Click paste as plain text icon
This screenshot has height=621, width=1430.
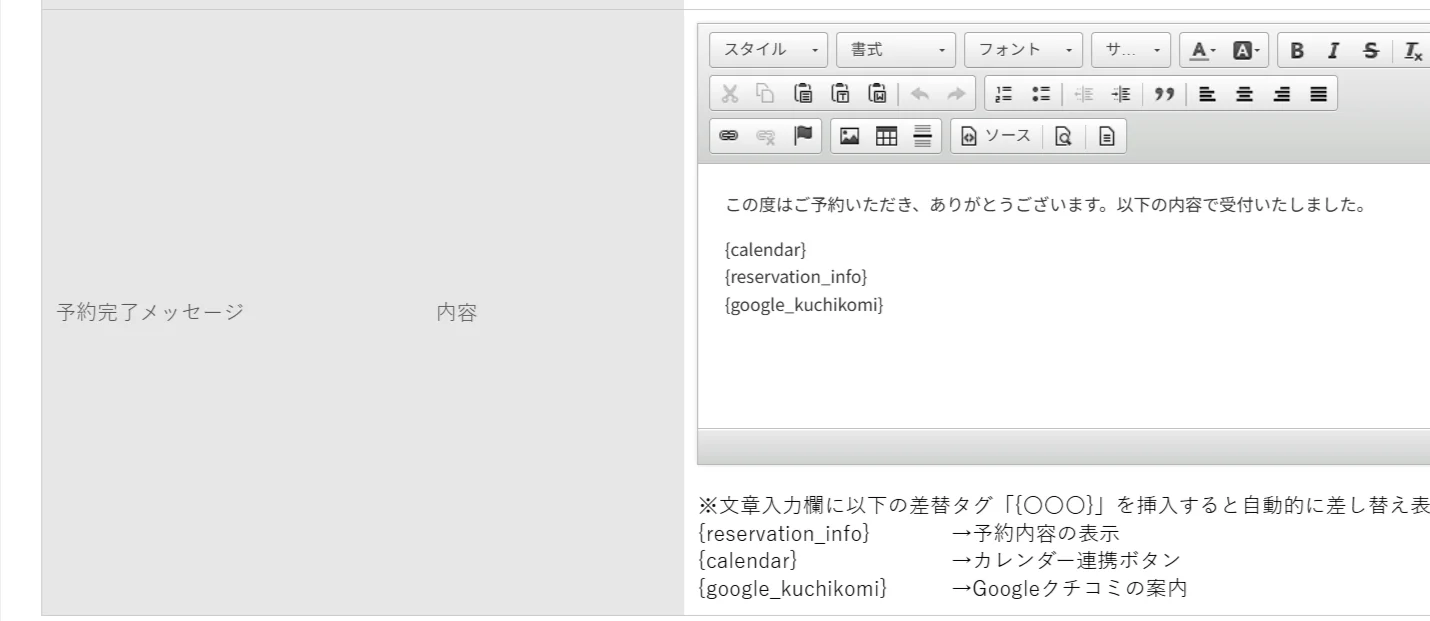840,94
